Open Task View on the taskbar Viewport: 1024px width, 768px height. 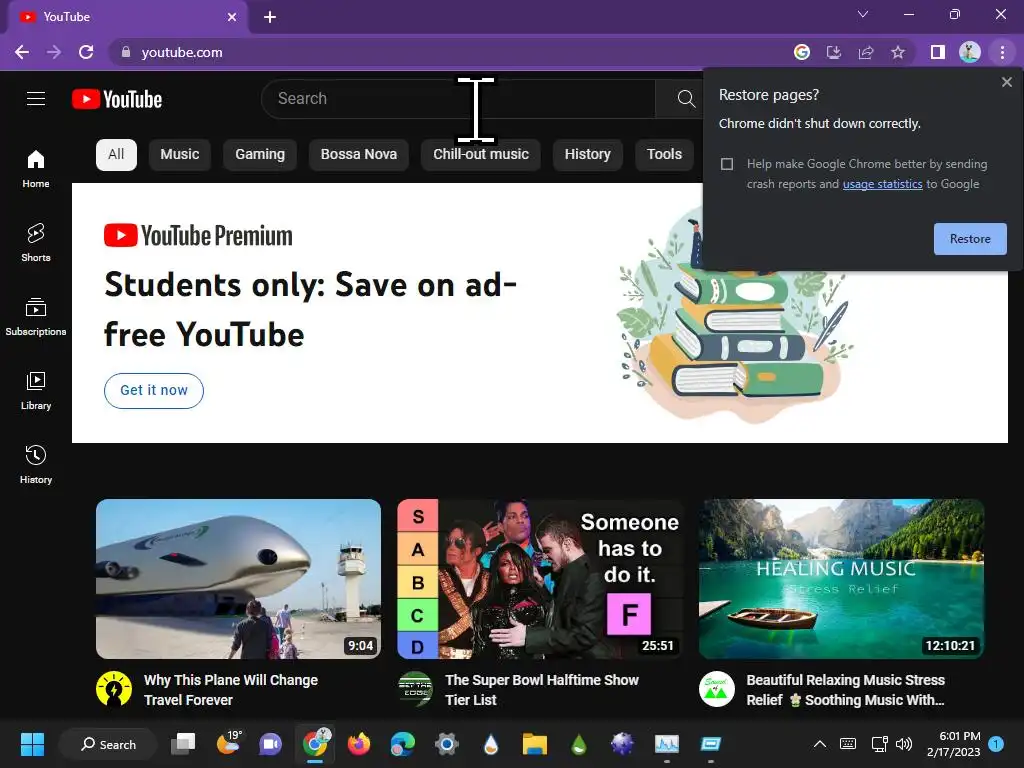[x=183, y=744]
